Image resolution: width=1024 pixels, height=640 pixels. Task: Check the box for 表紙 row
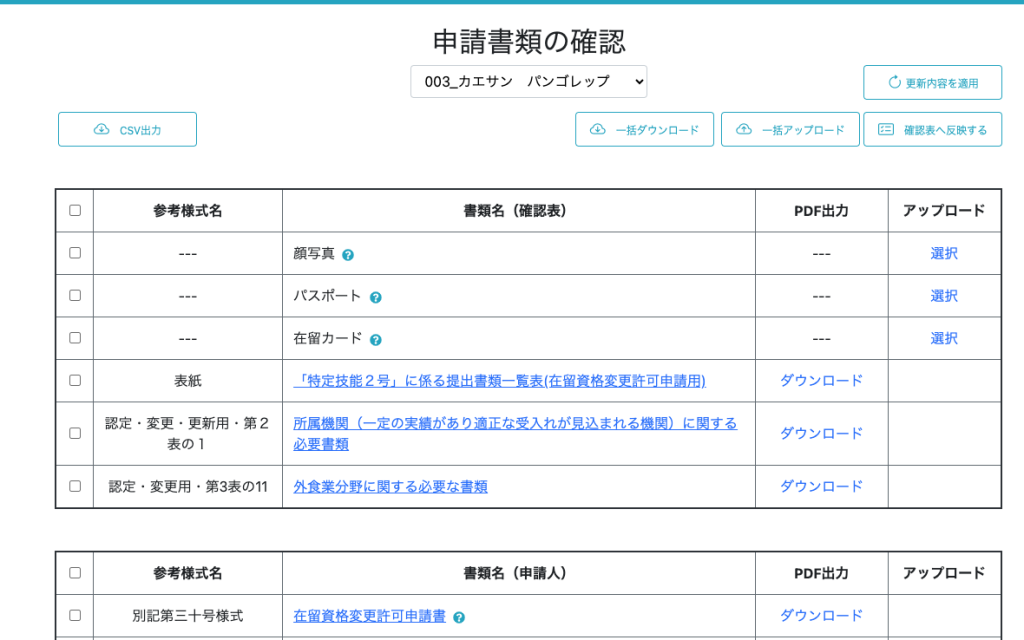(x=75, y=380)
